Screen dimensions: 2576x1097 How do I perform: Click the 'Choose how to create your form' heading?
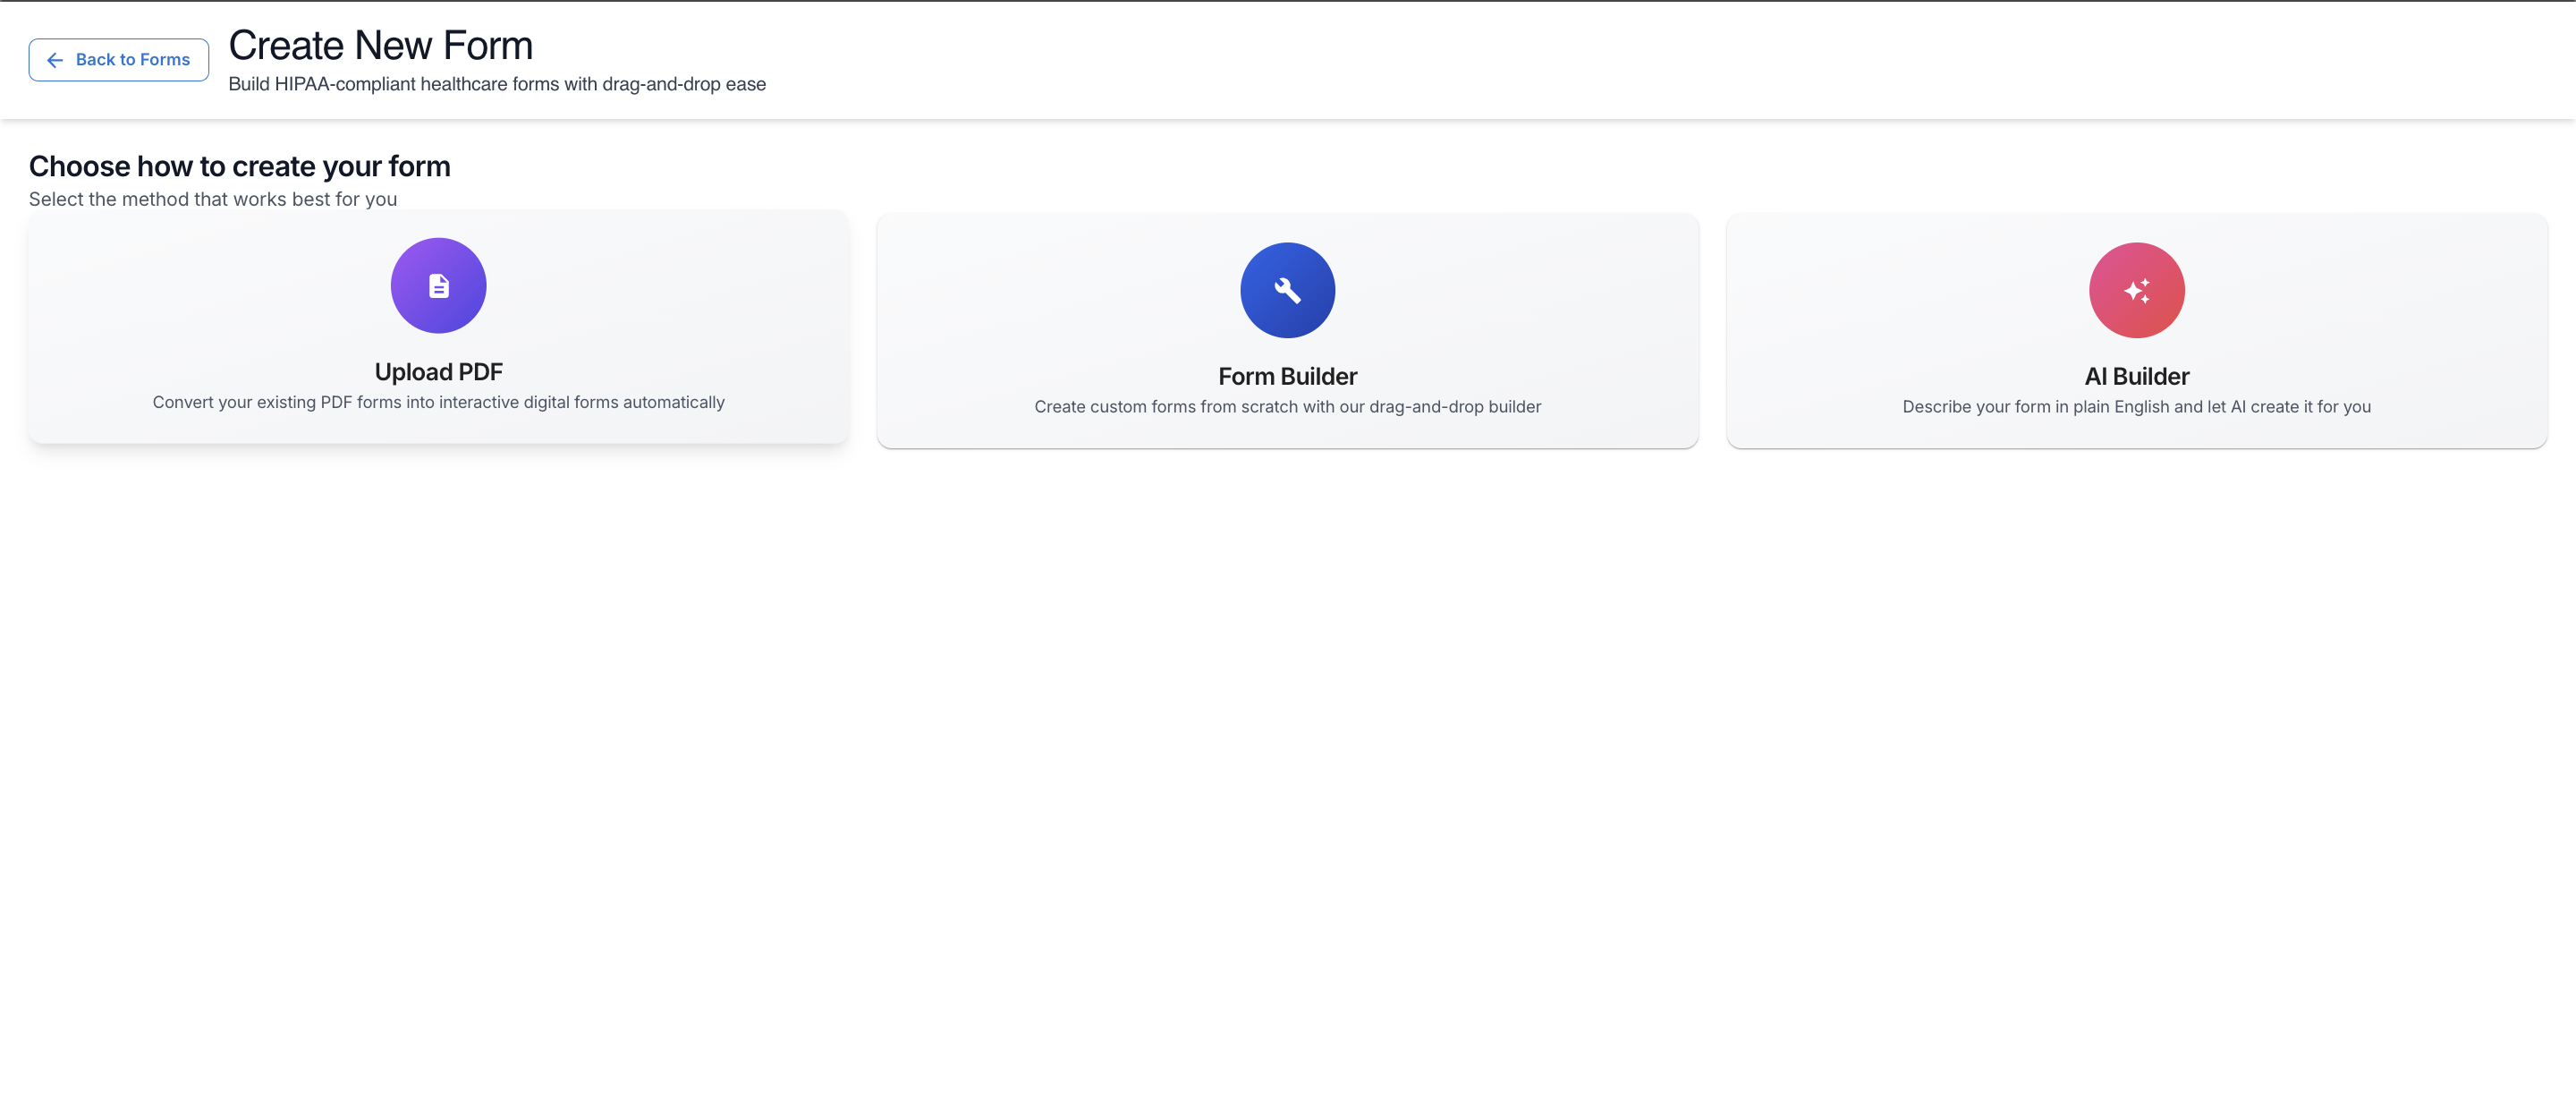click(239, 166)
